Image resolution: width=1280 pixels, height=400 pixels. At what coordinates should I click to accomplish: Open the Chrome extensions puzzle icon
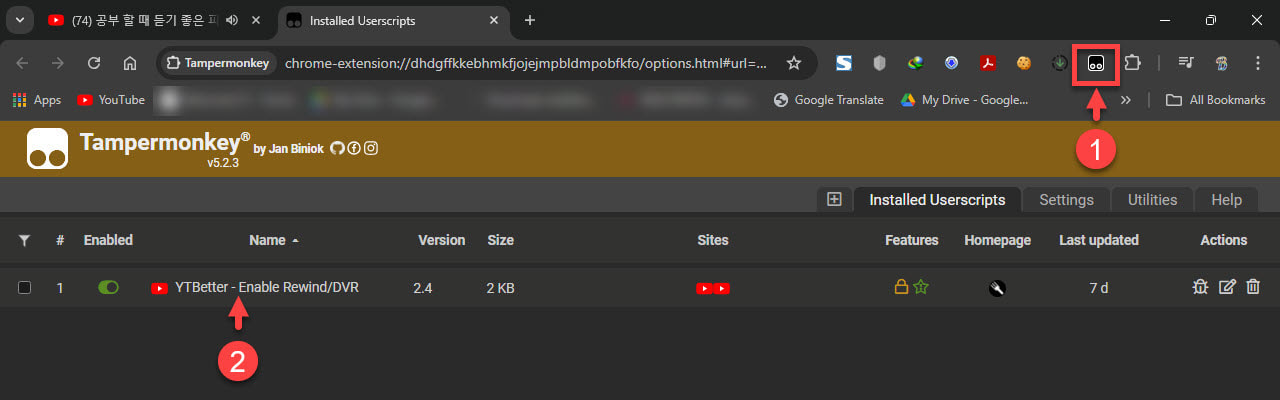tap(1132, 63)
